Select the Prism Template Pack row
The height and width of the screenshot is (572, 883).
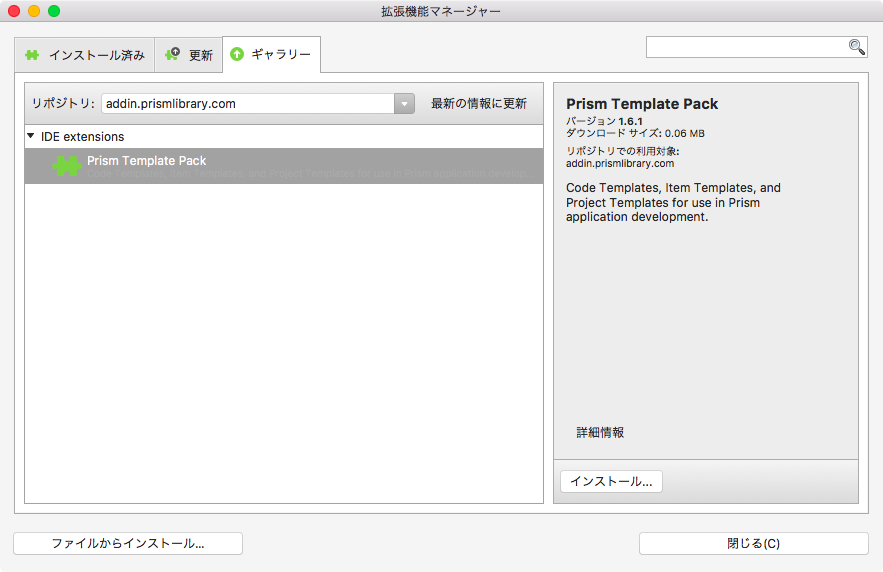(284, 166)
